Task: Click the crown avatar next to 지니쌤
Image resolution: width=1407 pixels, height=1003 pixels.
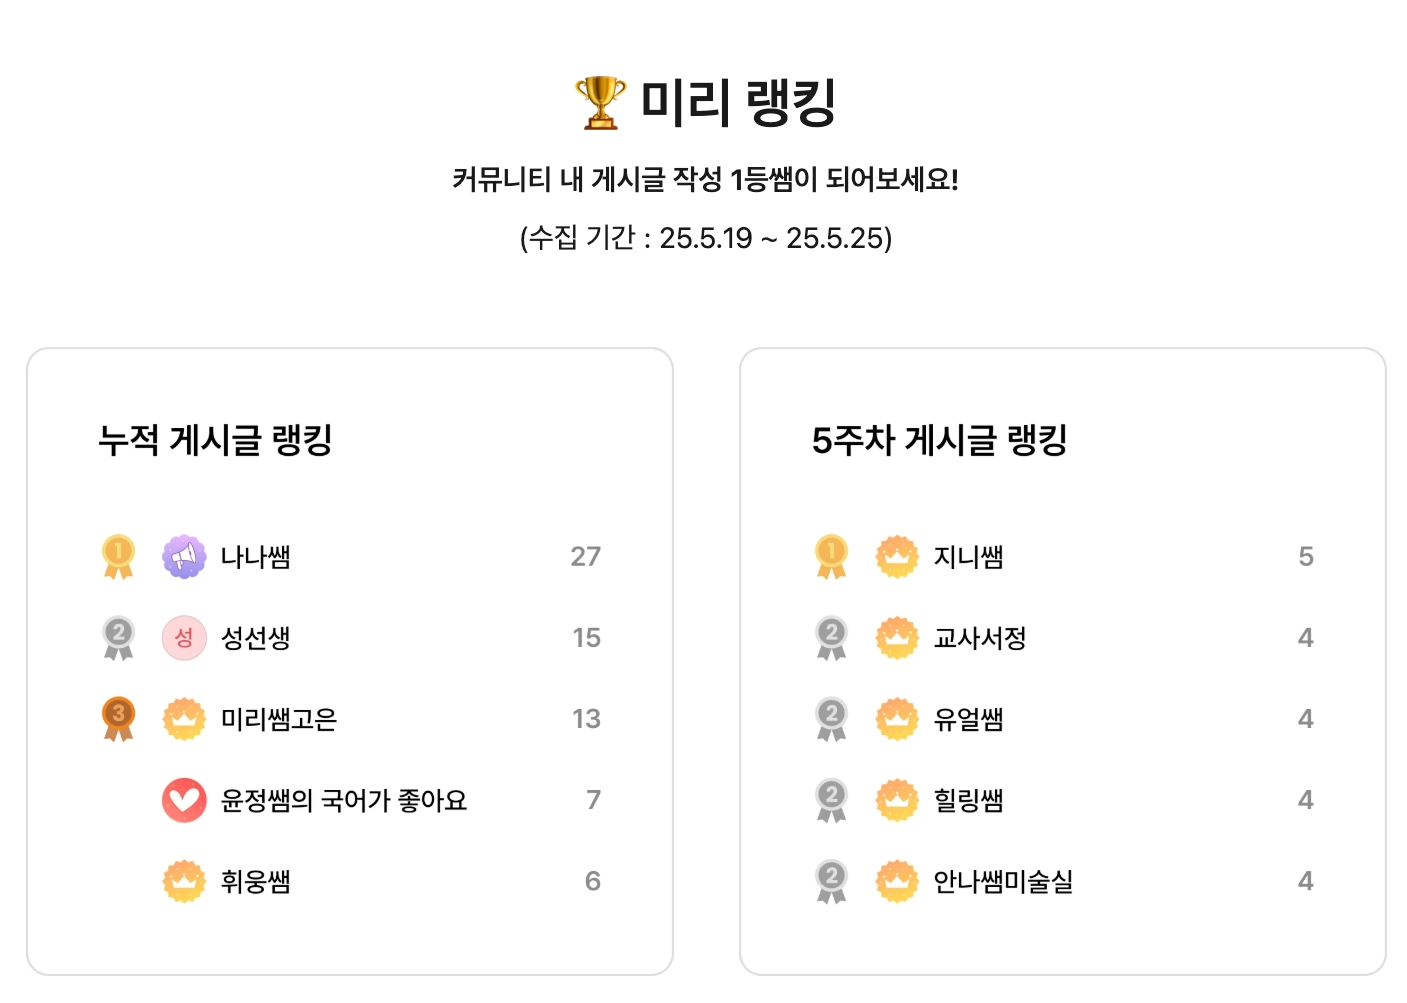Action: click(x=897, y=557)
